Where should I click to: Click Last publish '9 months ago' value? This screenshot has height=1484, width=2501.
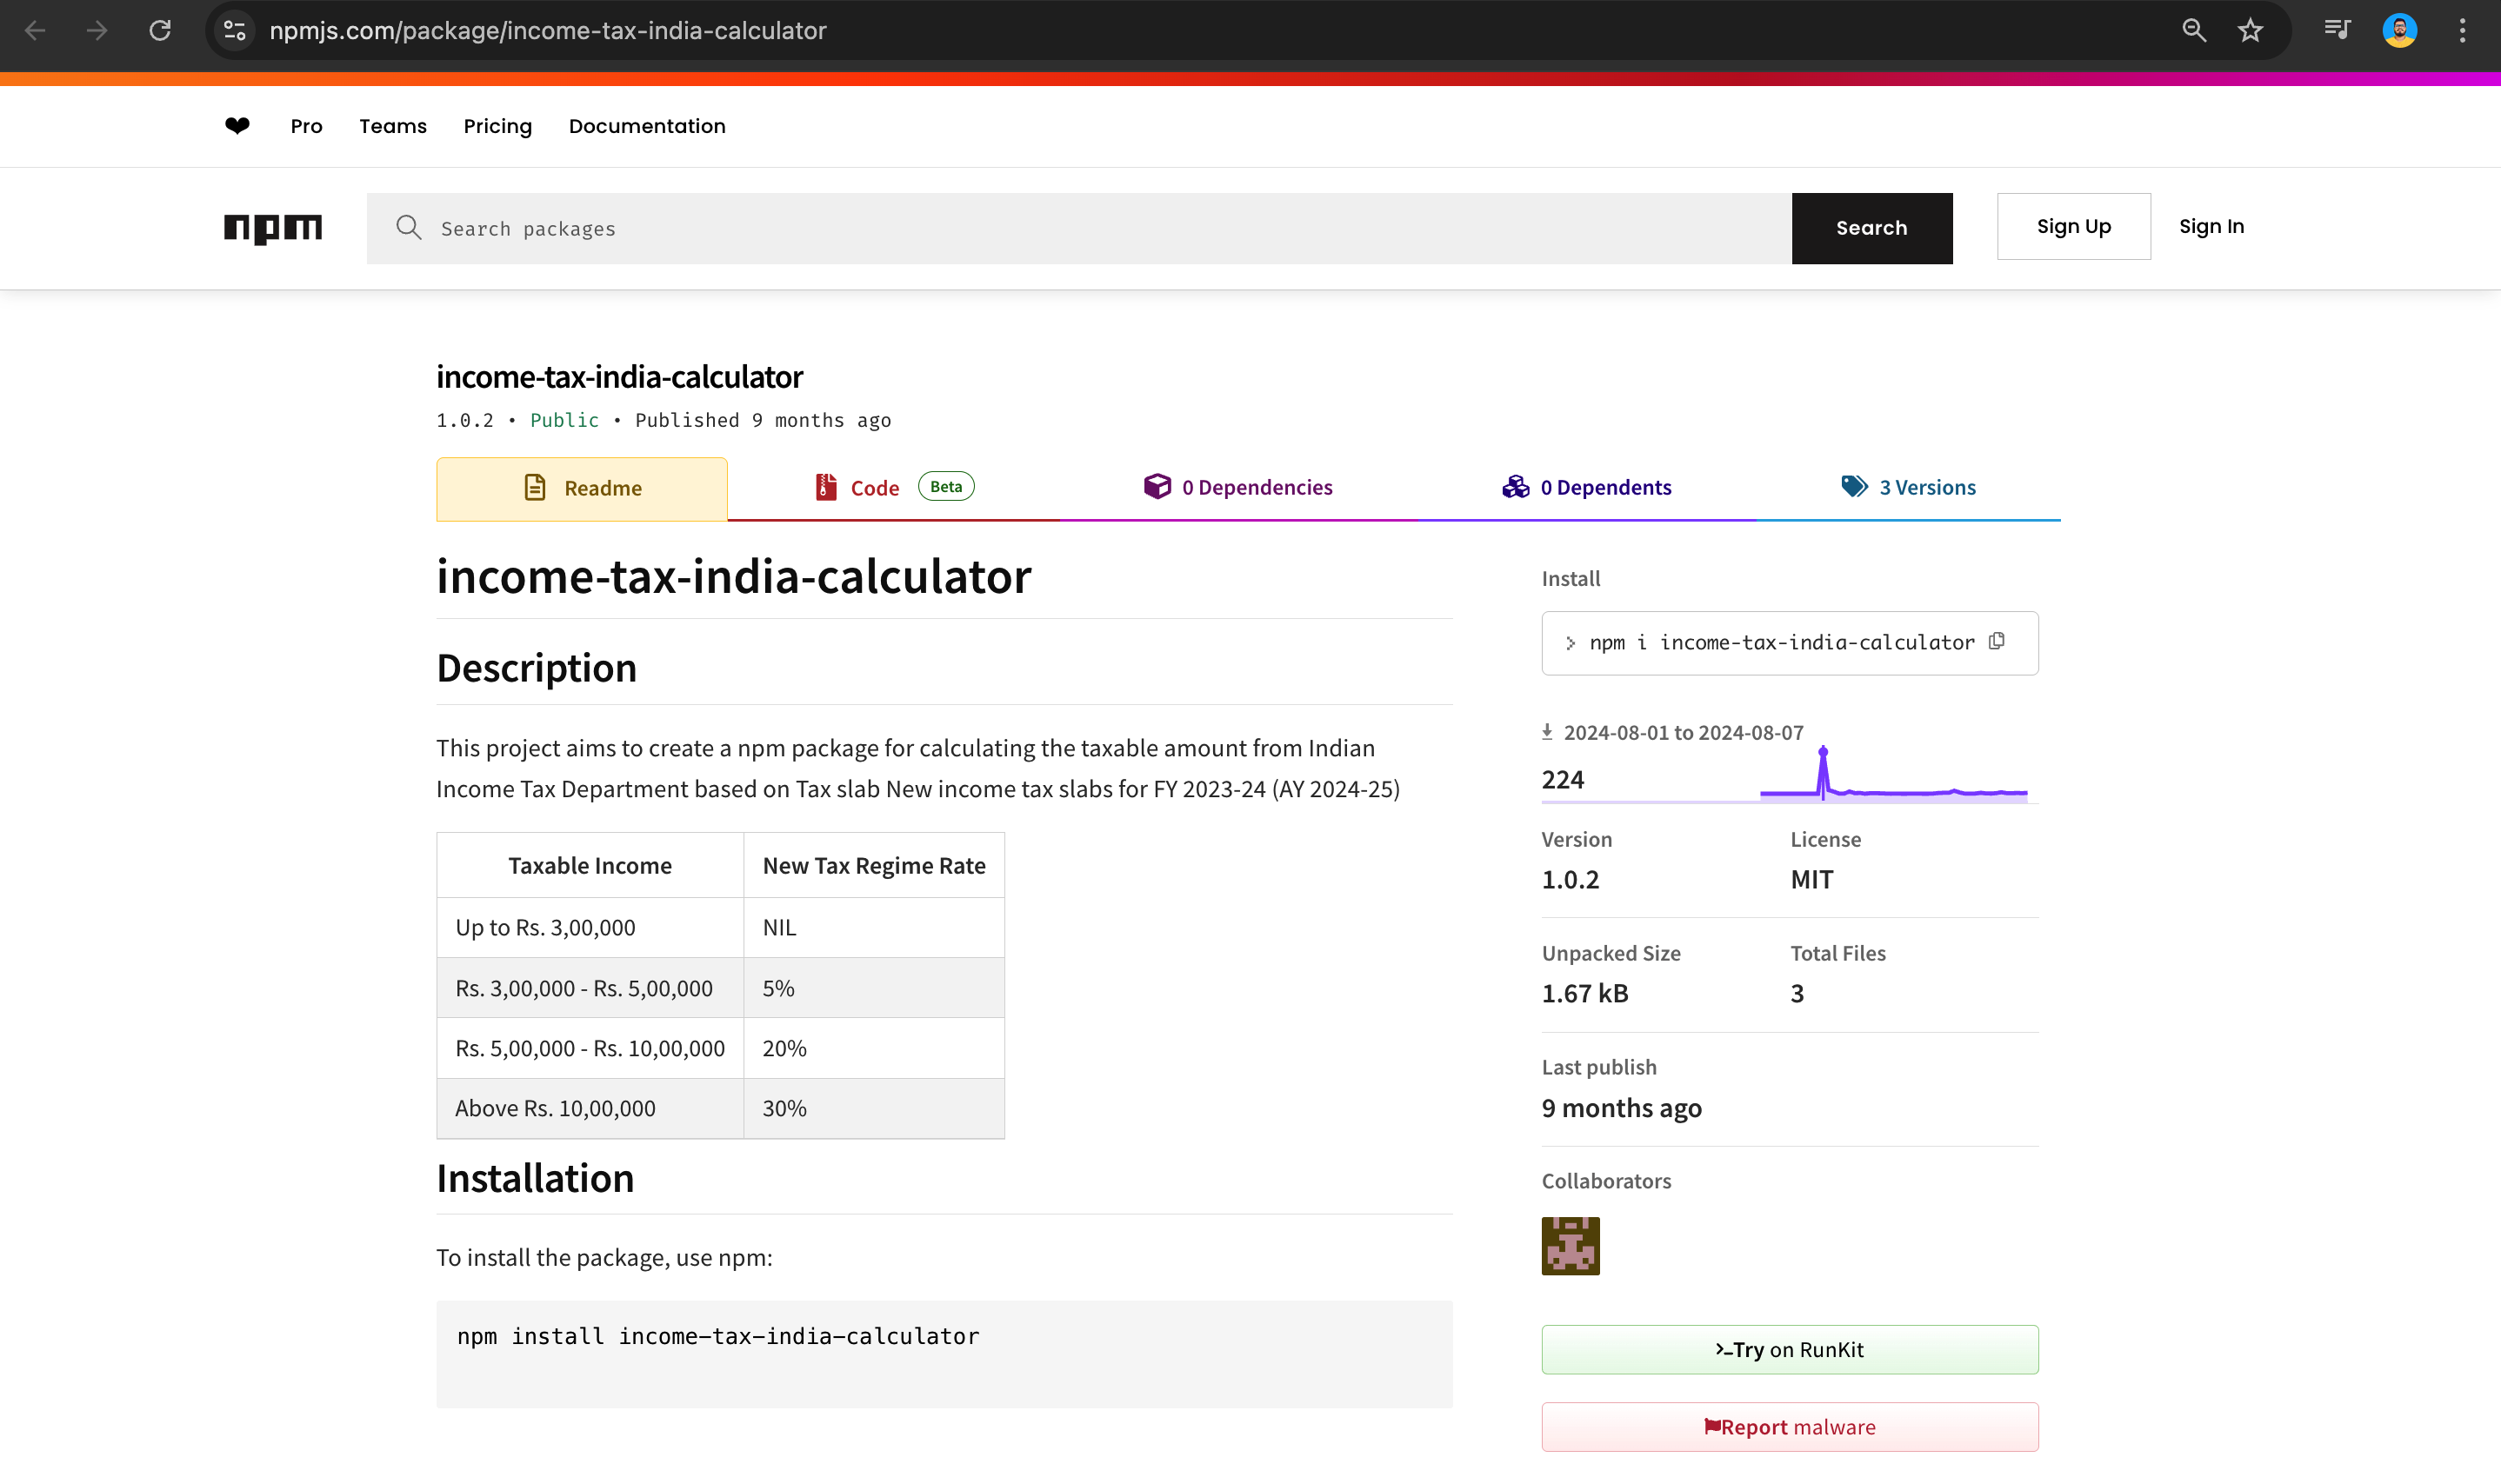pos(1621,1108)
